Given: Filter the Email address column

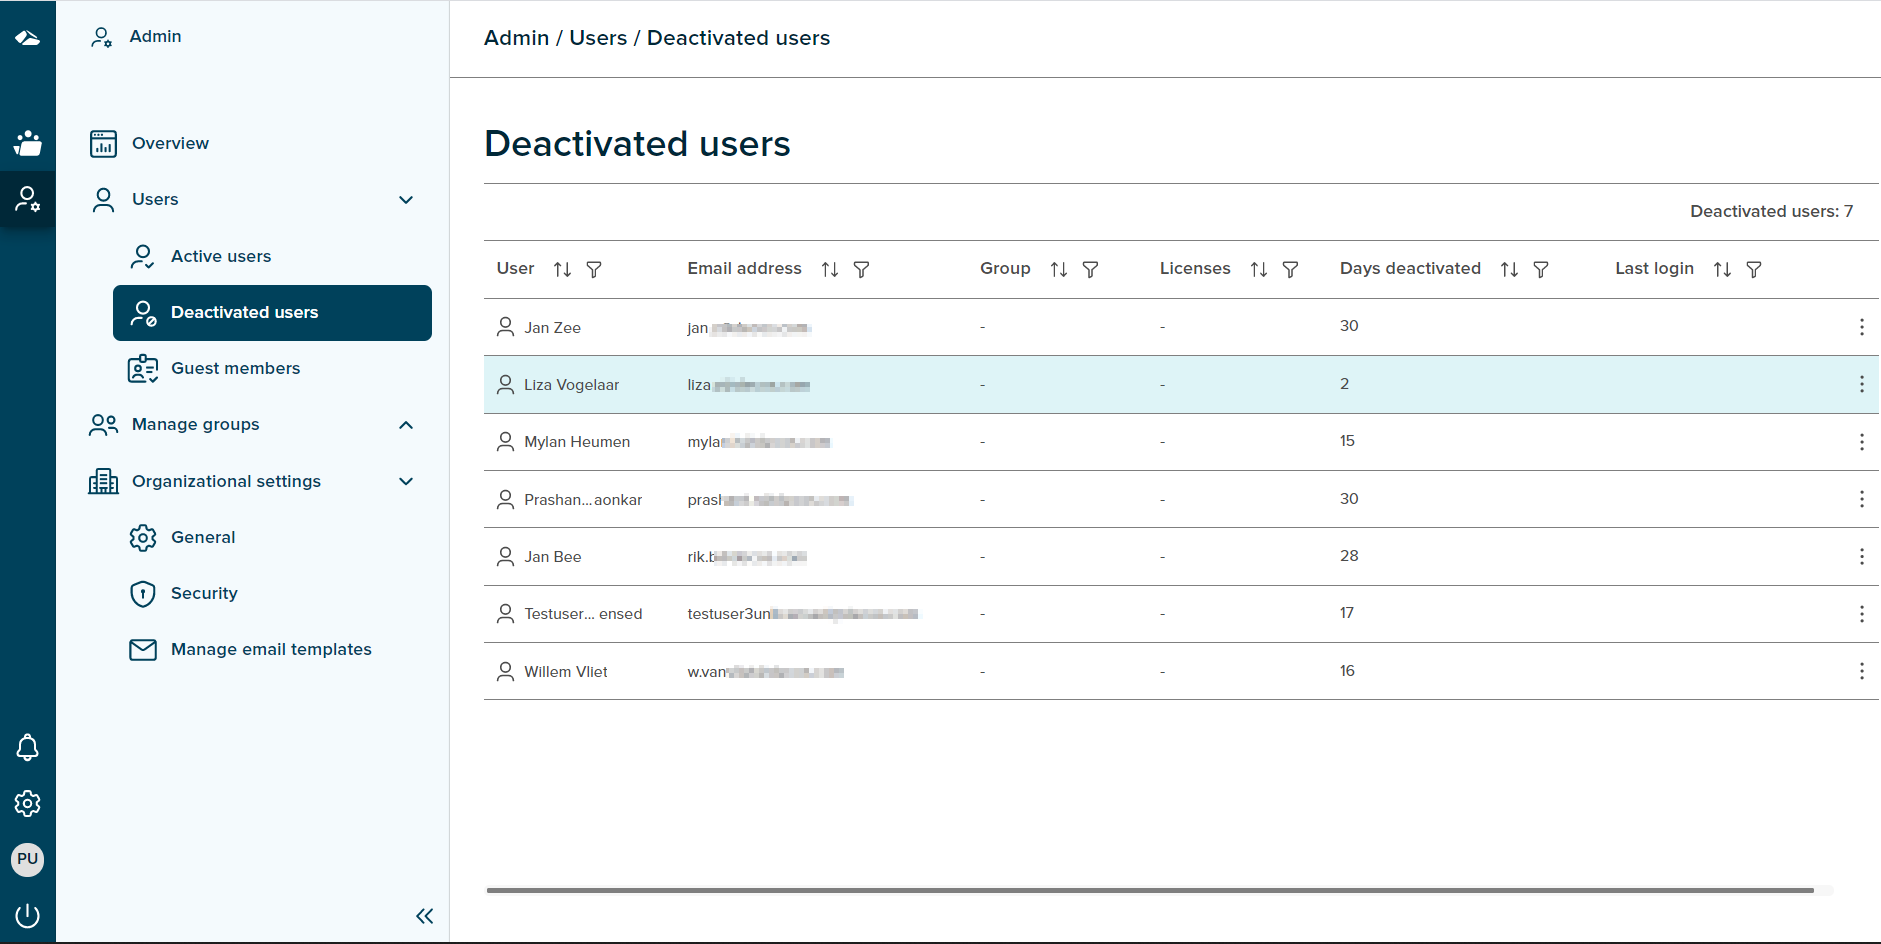Looking at the screenshot, I should (x=861, y=269).
